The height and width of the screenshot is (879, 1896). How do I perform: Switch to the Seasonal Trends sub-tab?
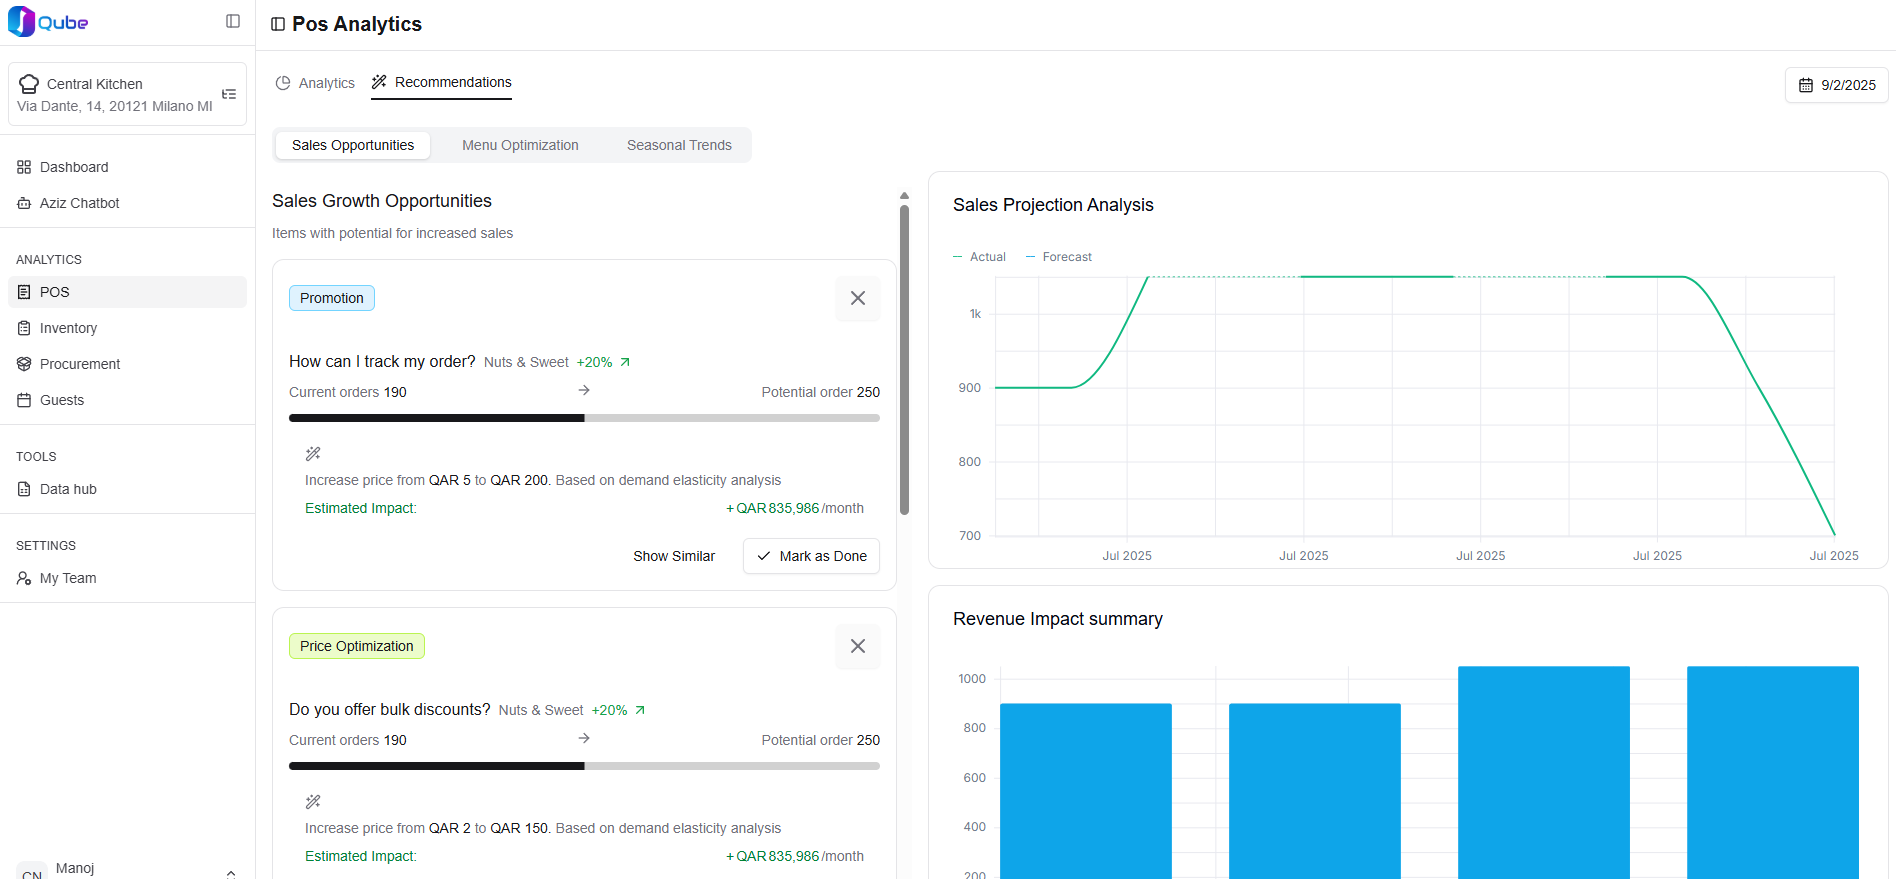679,145
